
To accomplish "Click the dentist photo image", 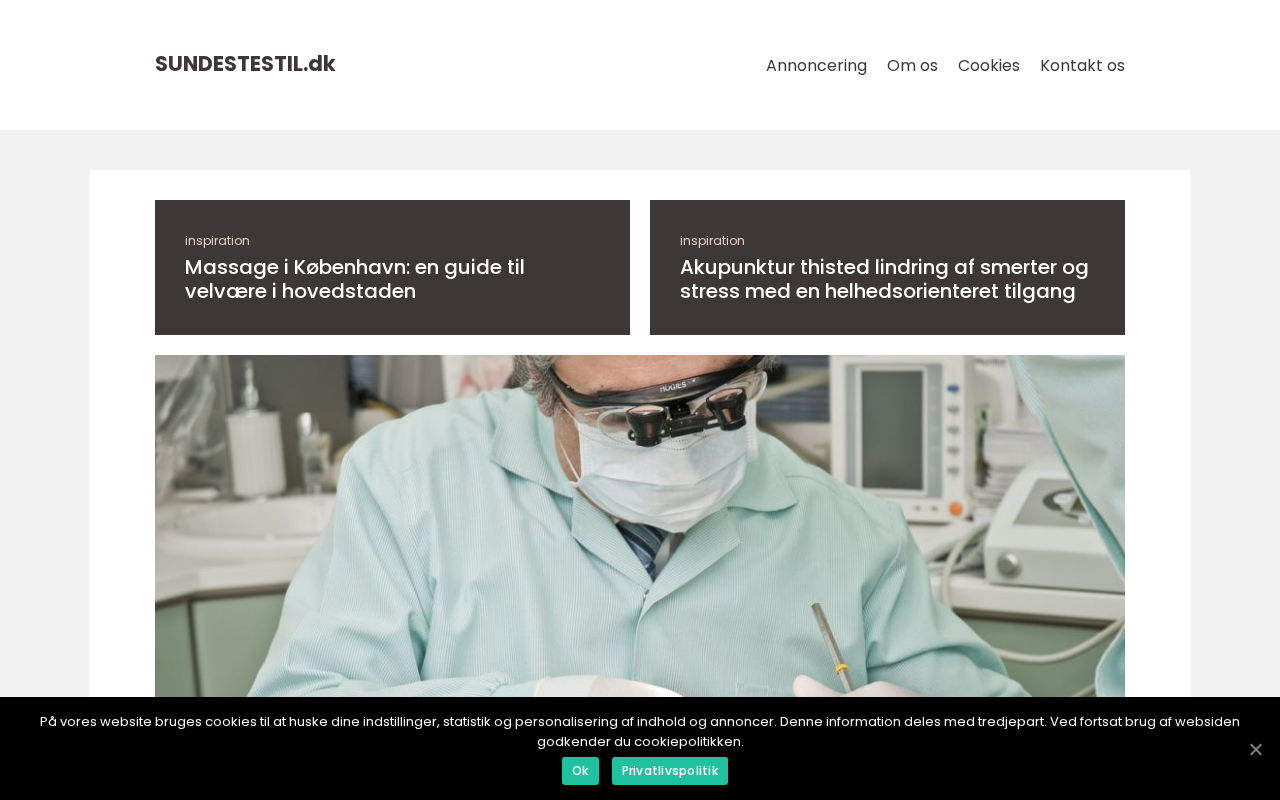I will [640, 526].
